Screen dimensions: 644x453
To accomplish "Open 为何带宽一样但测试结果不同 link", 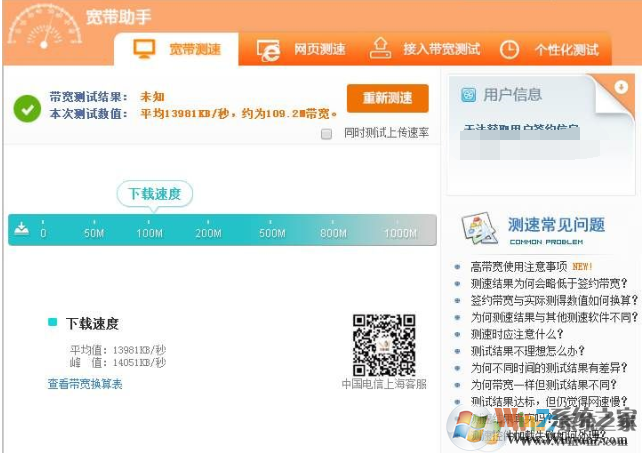I will [x=543, y=385].
